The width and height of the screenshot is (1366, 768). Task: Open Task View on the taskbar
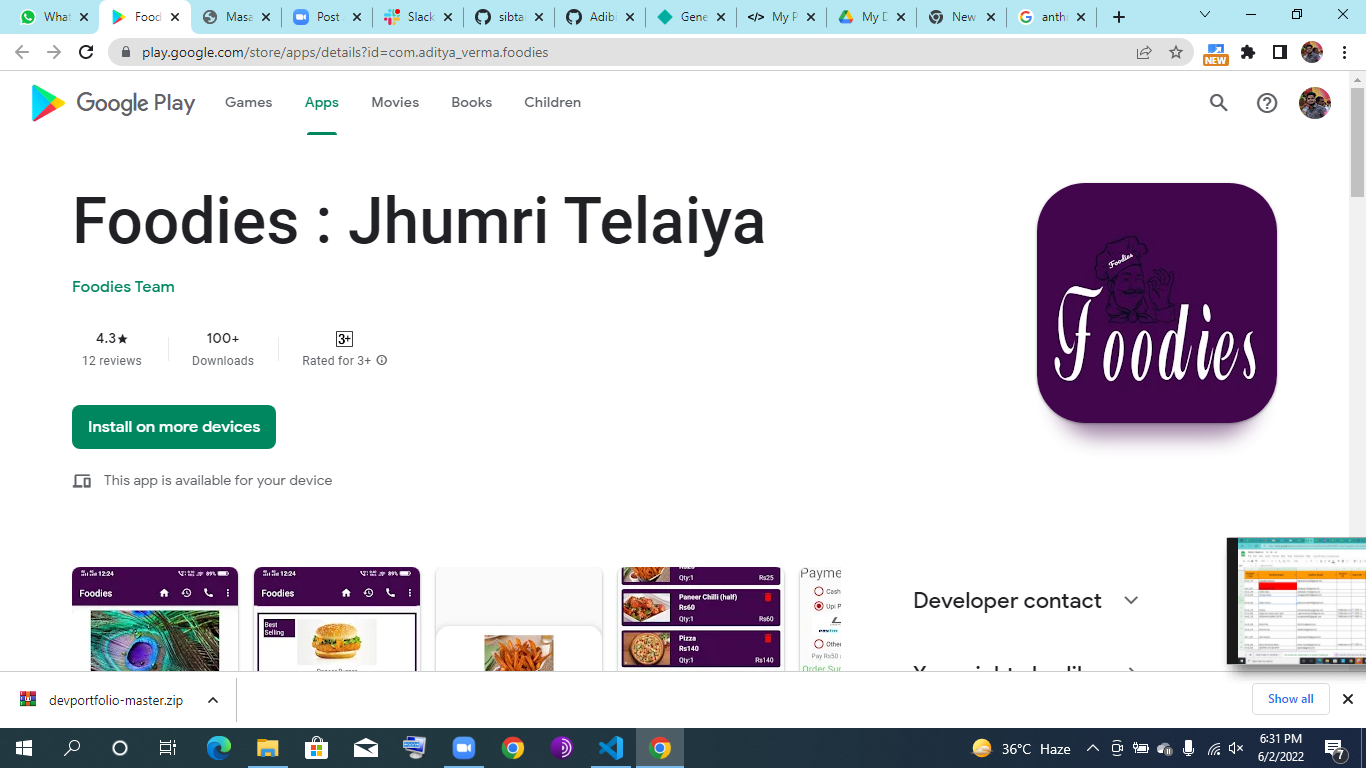click(168, 748)
